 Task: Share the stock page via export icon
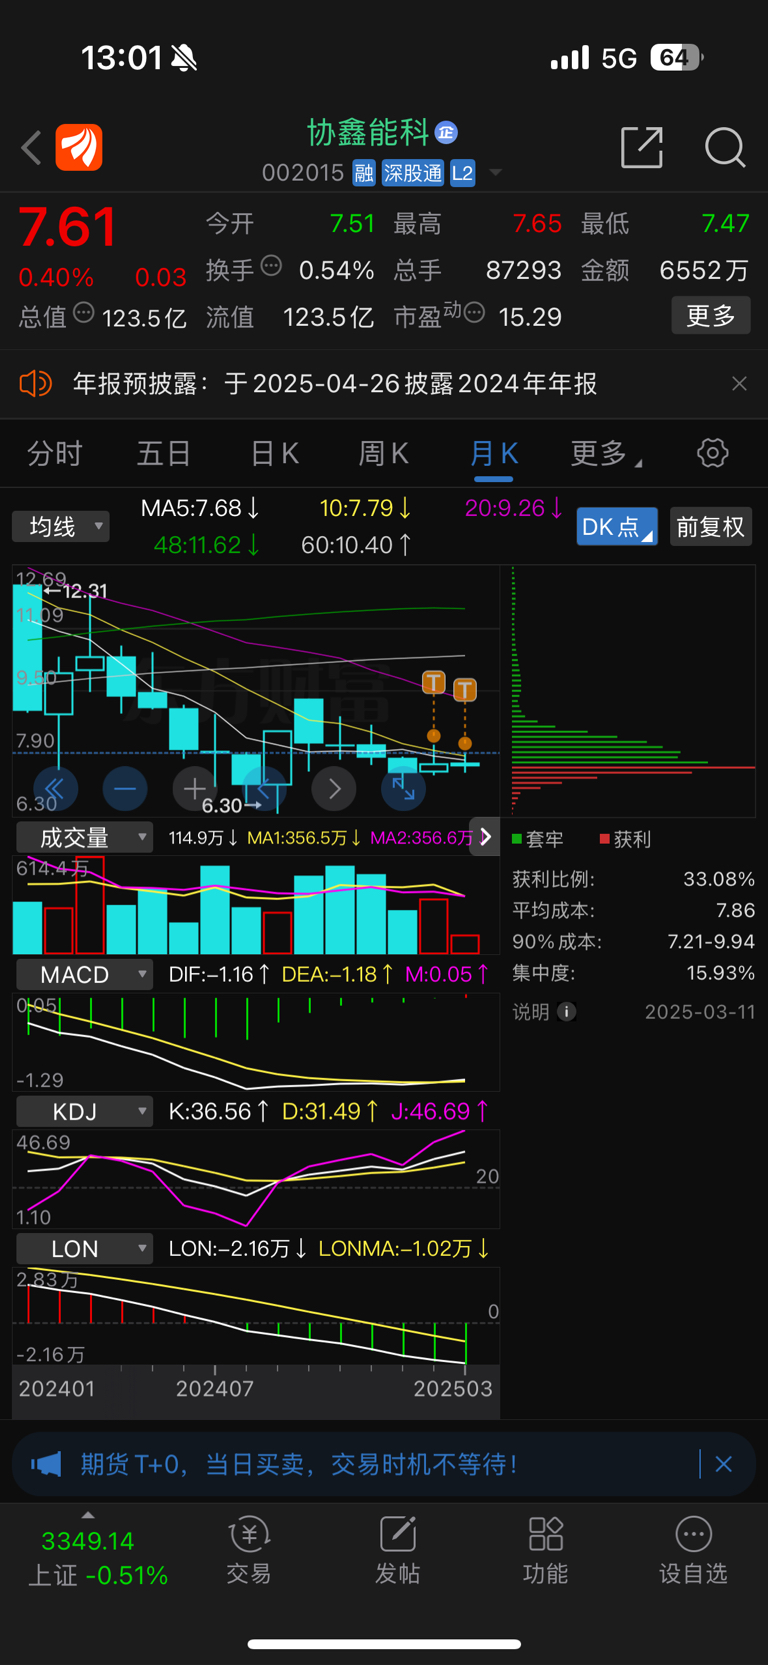tap(642, 148)
